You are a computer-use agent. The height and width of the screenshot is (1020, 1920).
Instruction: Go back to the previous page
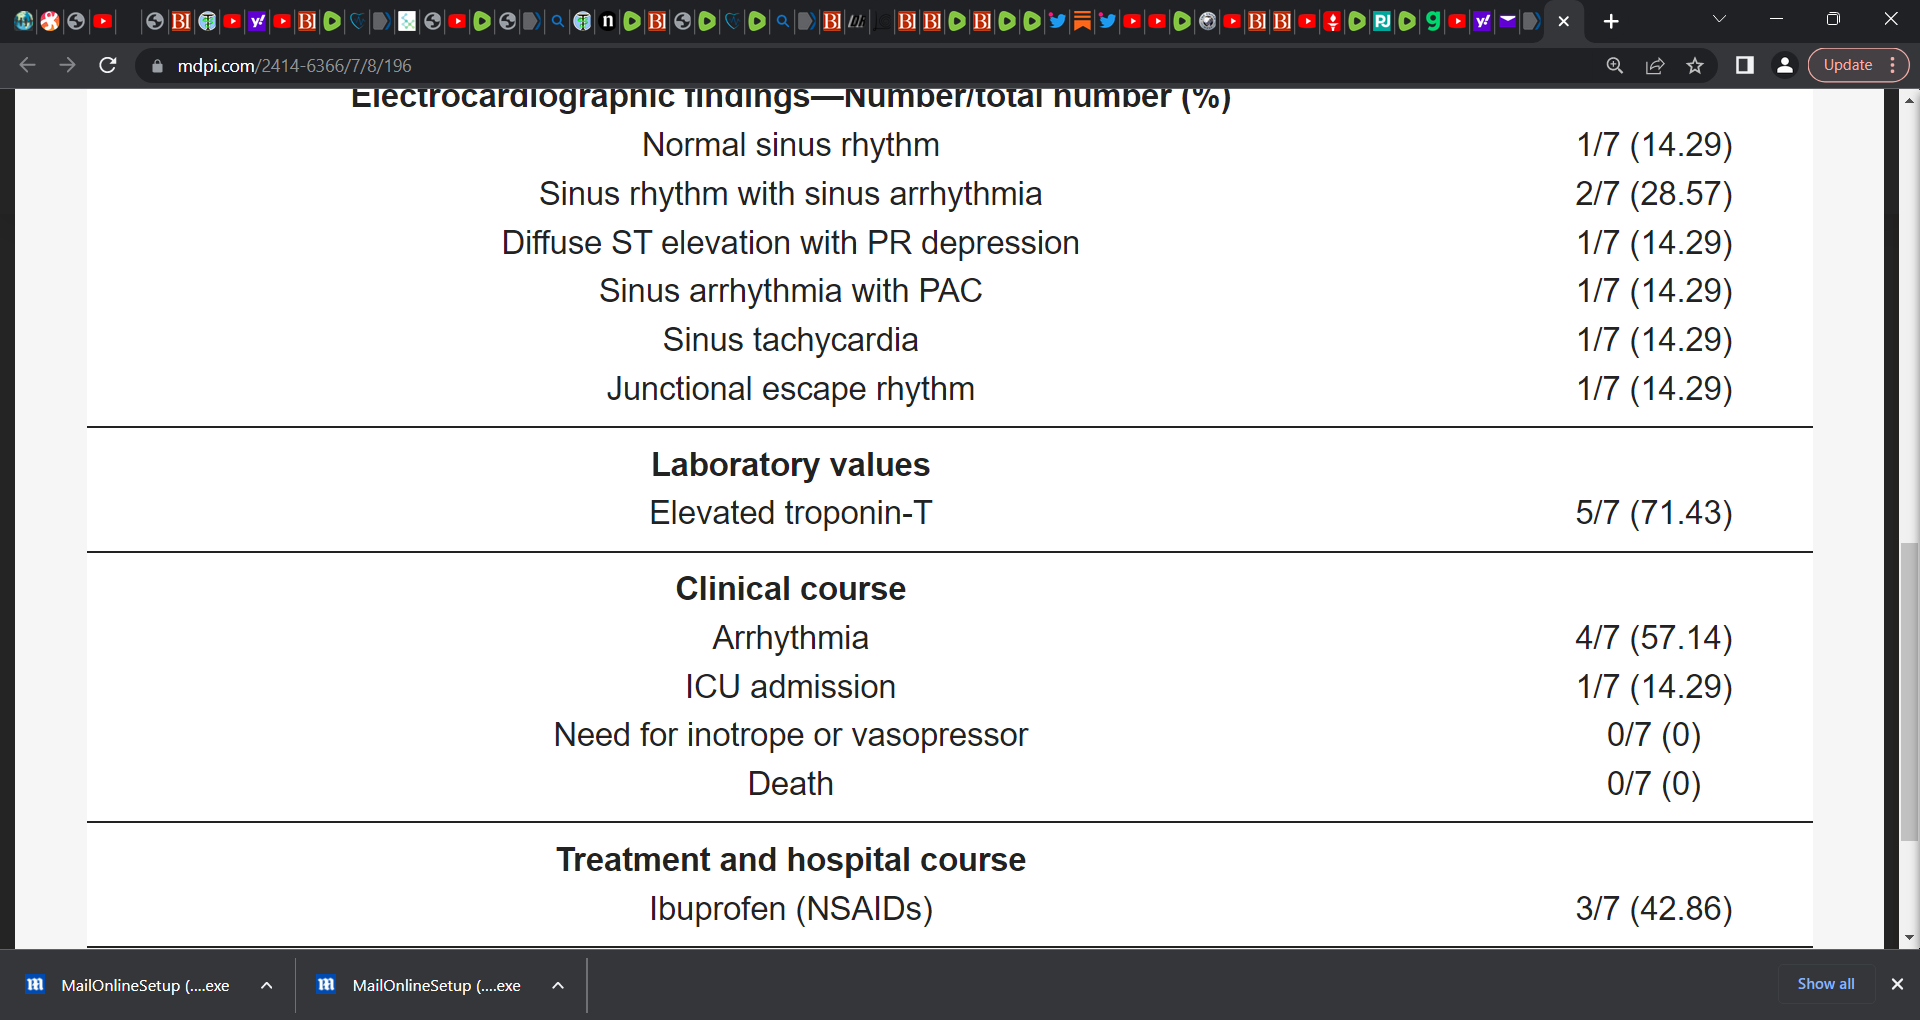point(27,65)
